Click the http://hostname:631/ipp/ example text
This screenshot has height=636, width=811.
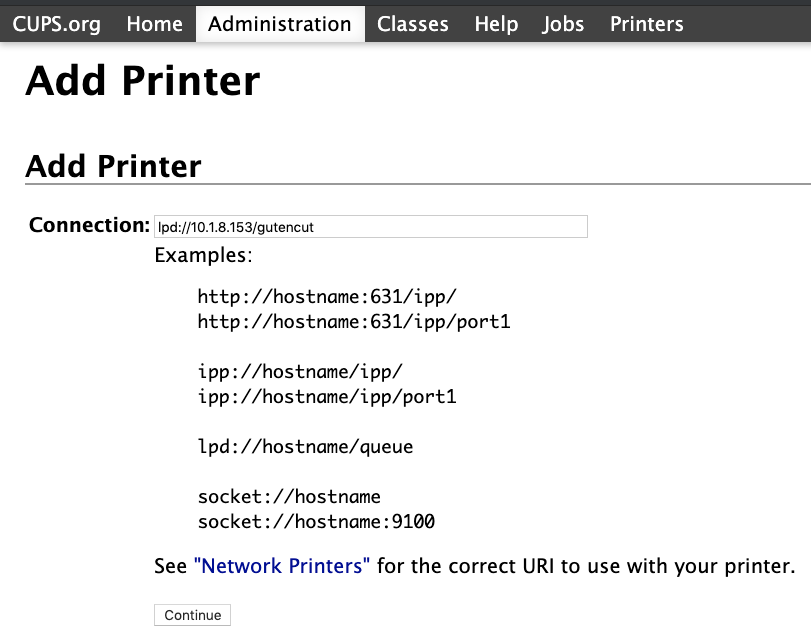click(327, 297)
